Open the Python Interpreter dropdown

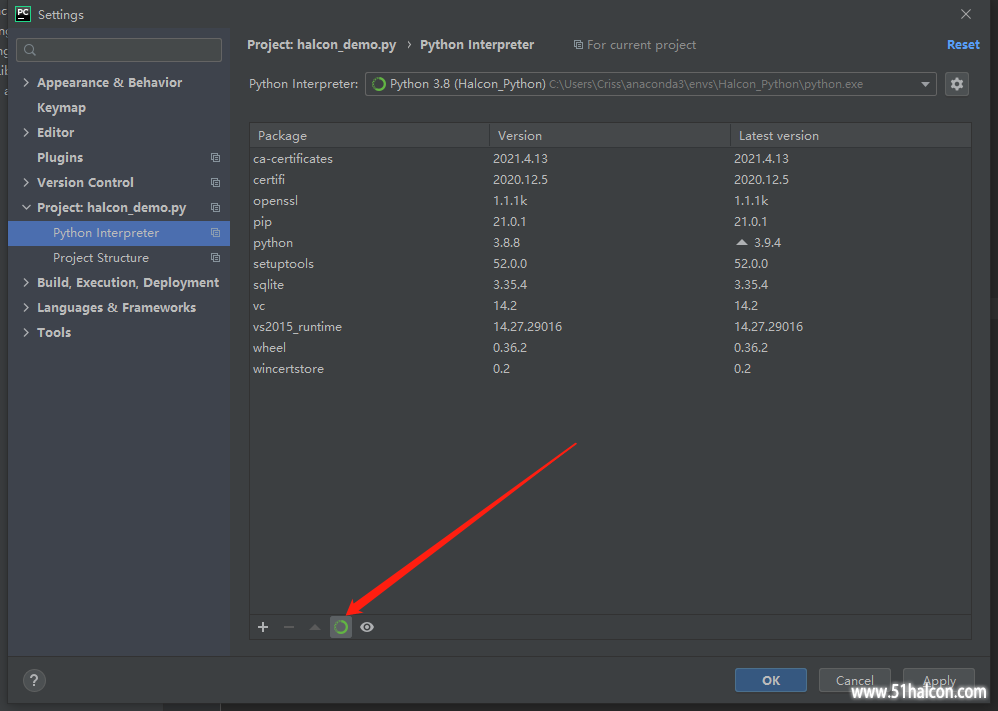click(650, 84)
